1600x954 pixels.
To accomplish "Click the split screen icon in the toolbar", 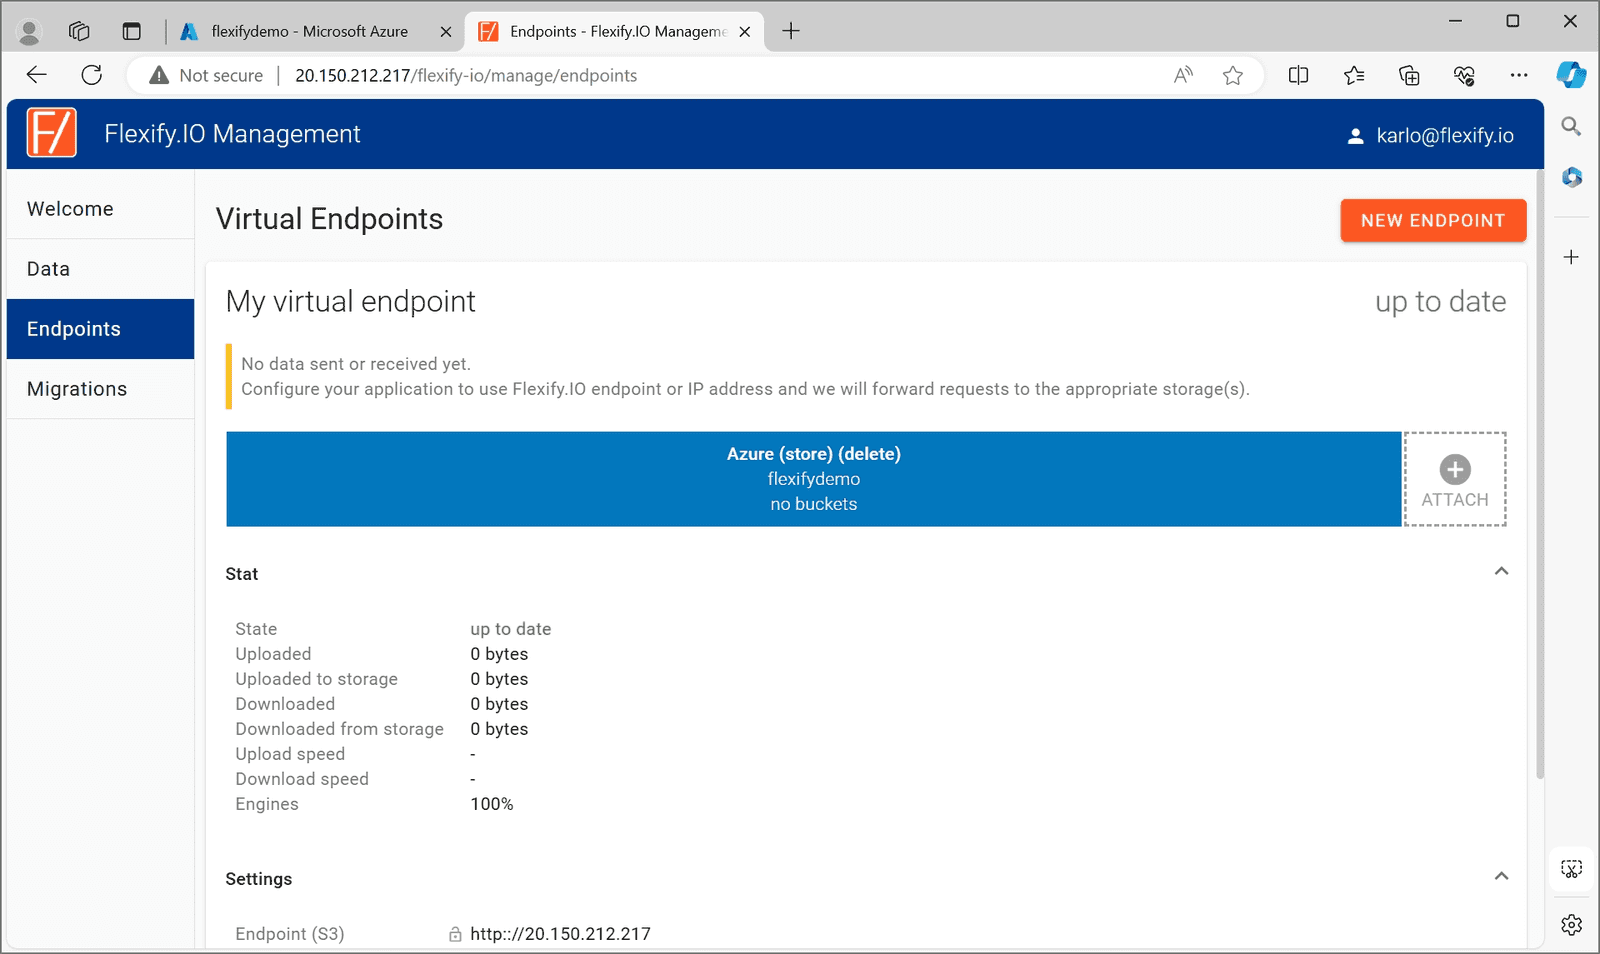I will coord(1298,75).
